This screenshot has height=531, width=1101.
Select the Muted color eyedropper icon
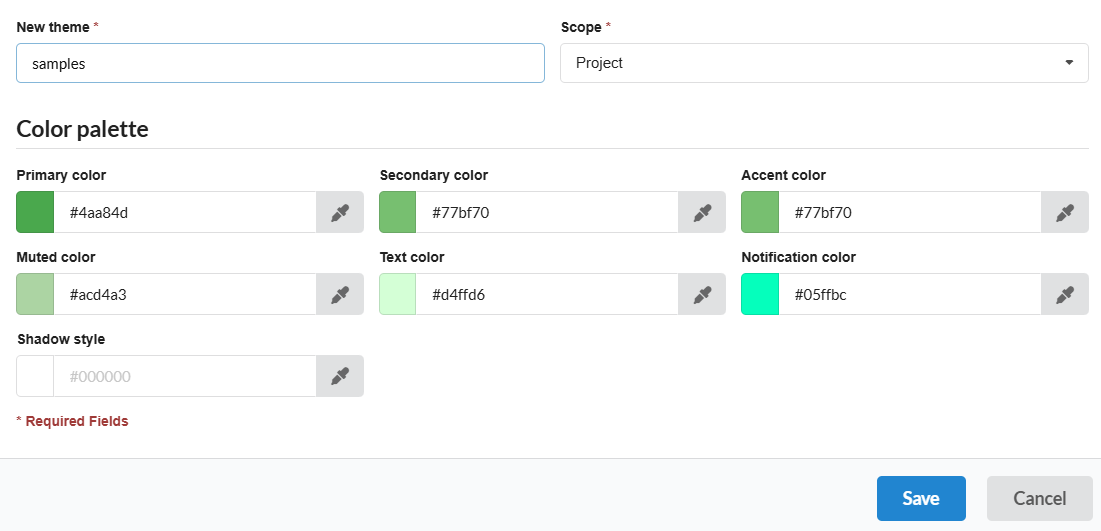pyautogui.click(x=340, y=294)
